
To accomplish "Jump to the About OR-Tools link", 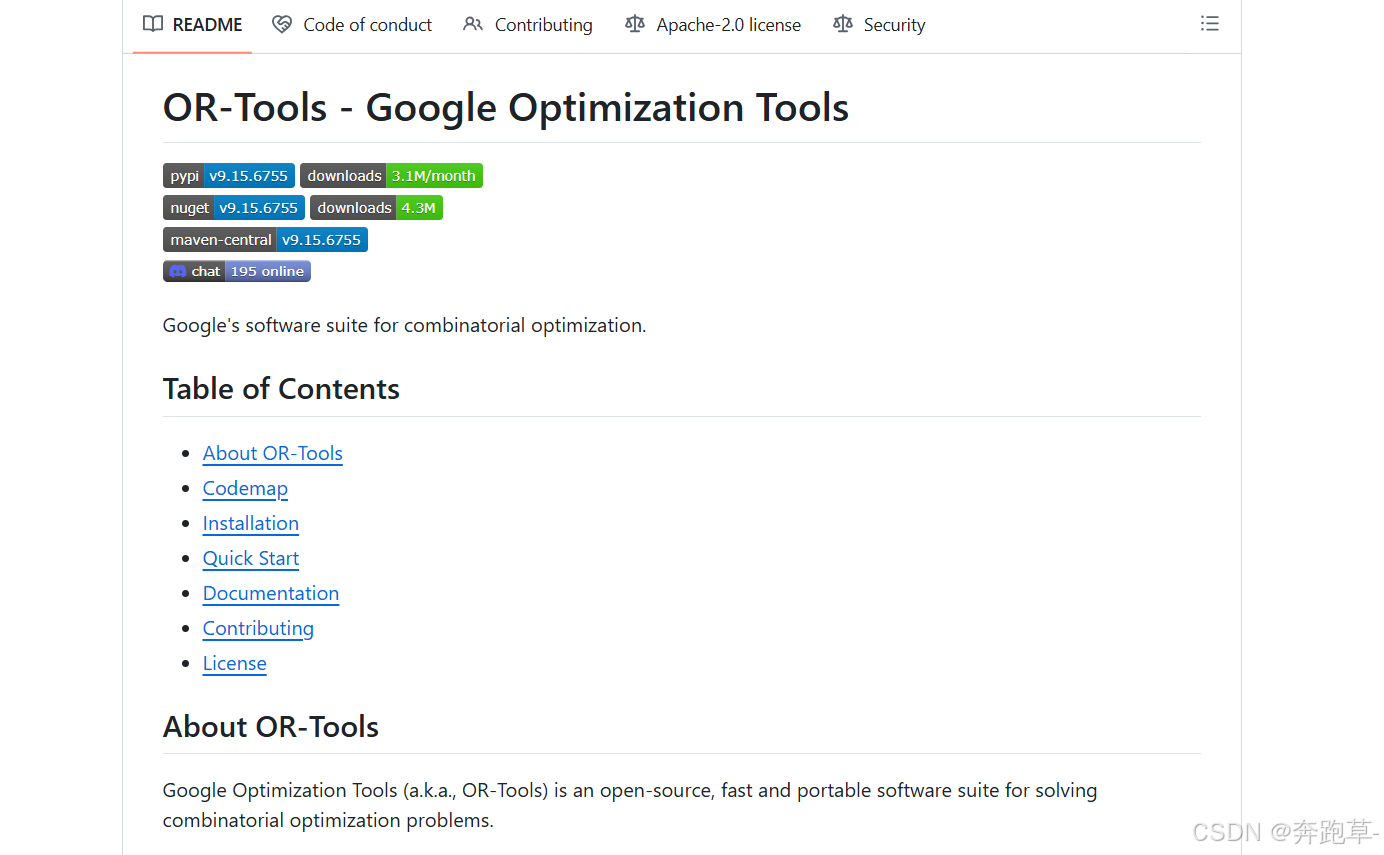I will (x=273, y=453).
